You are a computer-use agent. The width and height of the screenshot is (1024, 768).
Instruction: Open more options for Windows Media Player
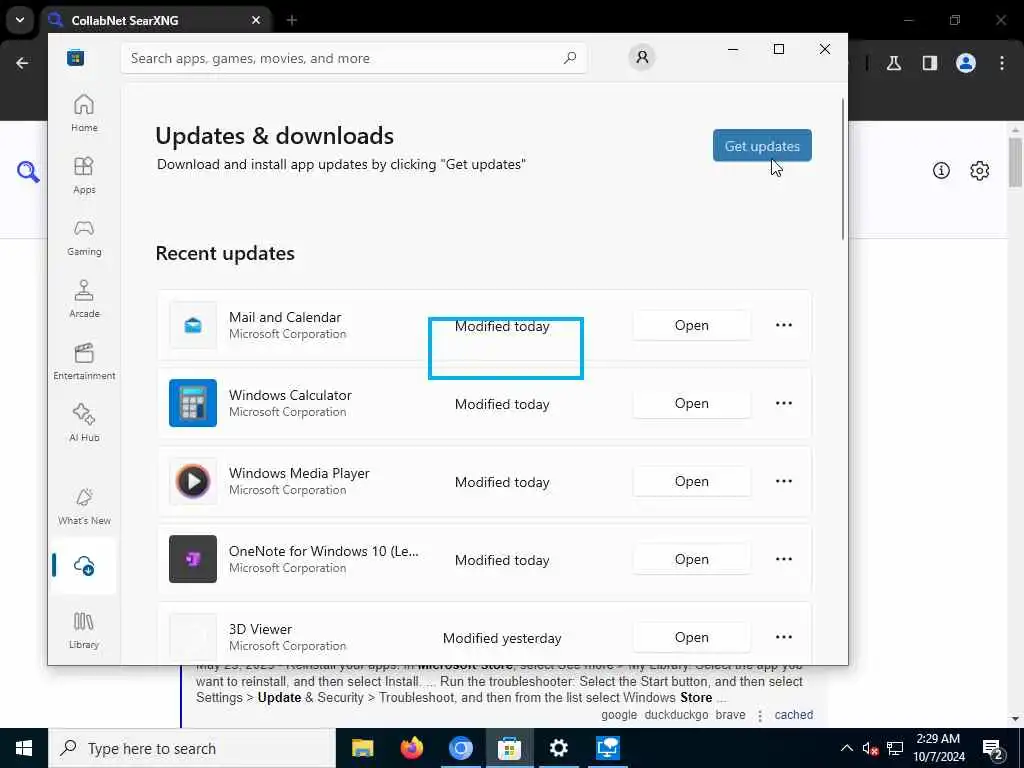pyautogui.click(x=784, y=481)
